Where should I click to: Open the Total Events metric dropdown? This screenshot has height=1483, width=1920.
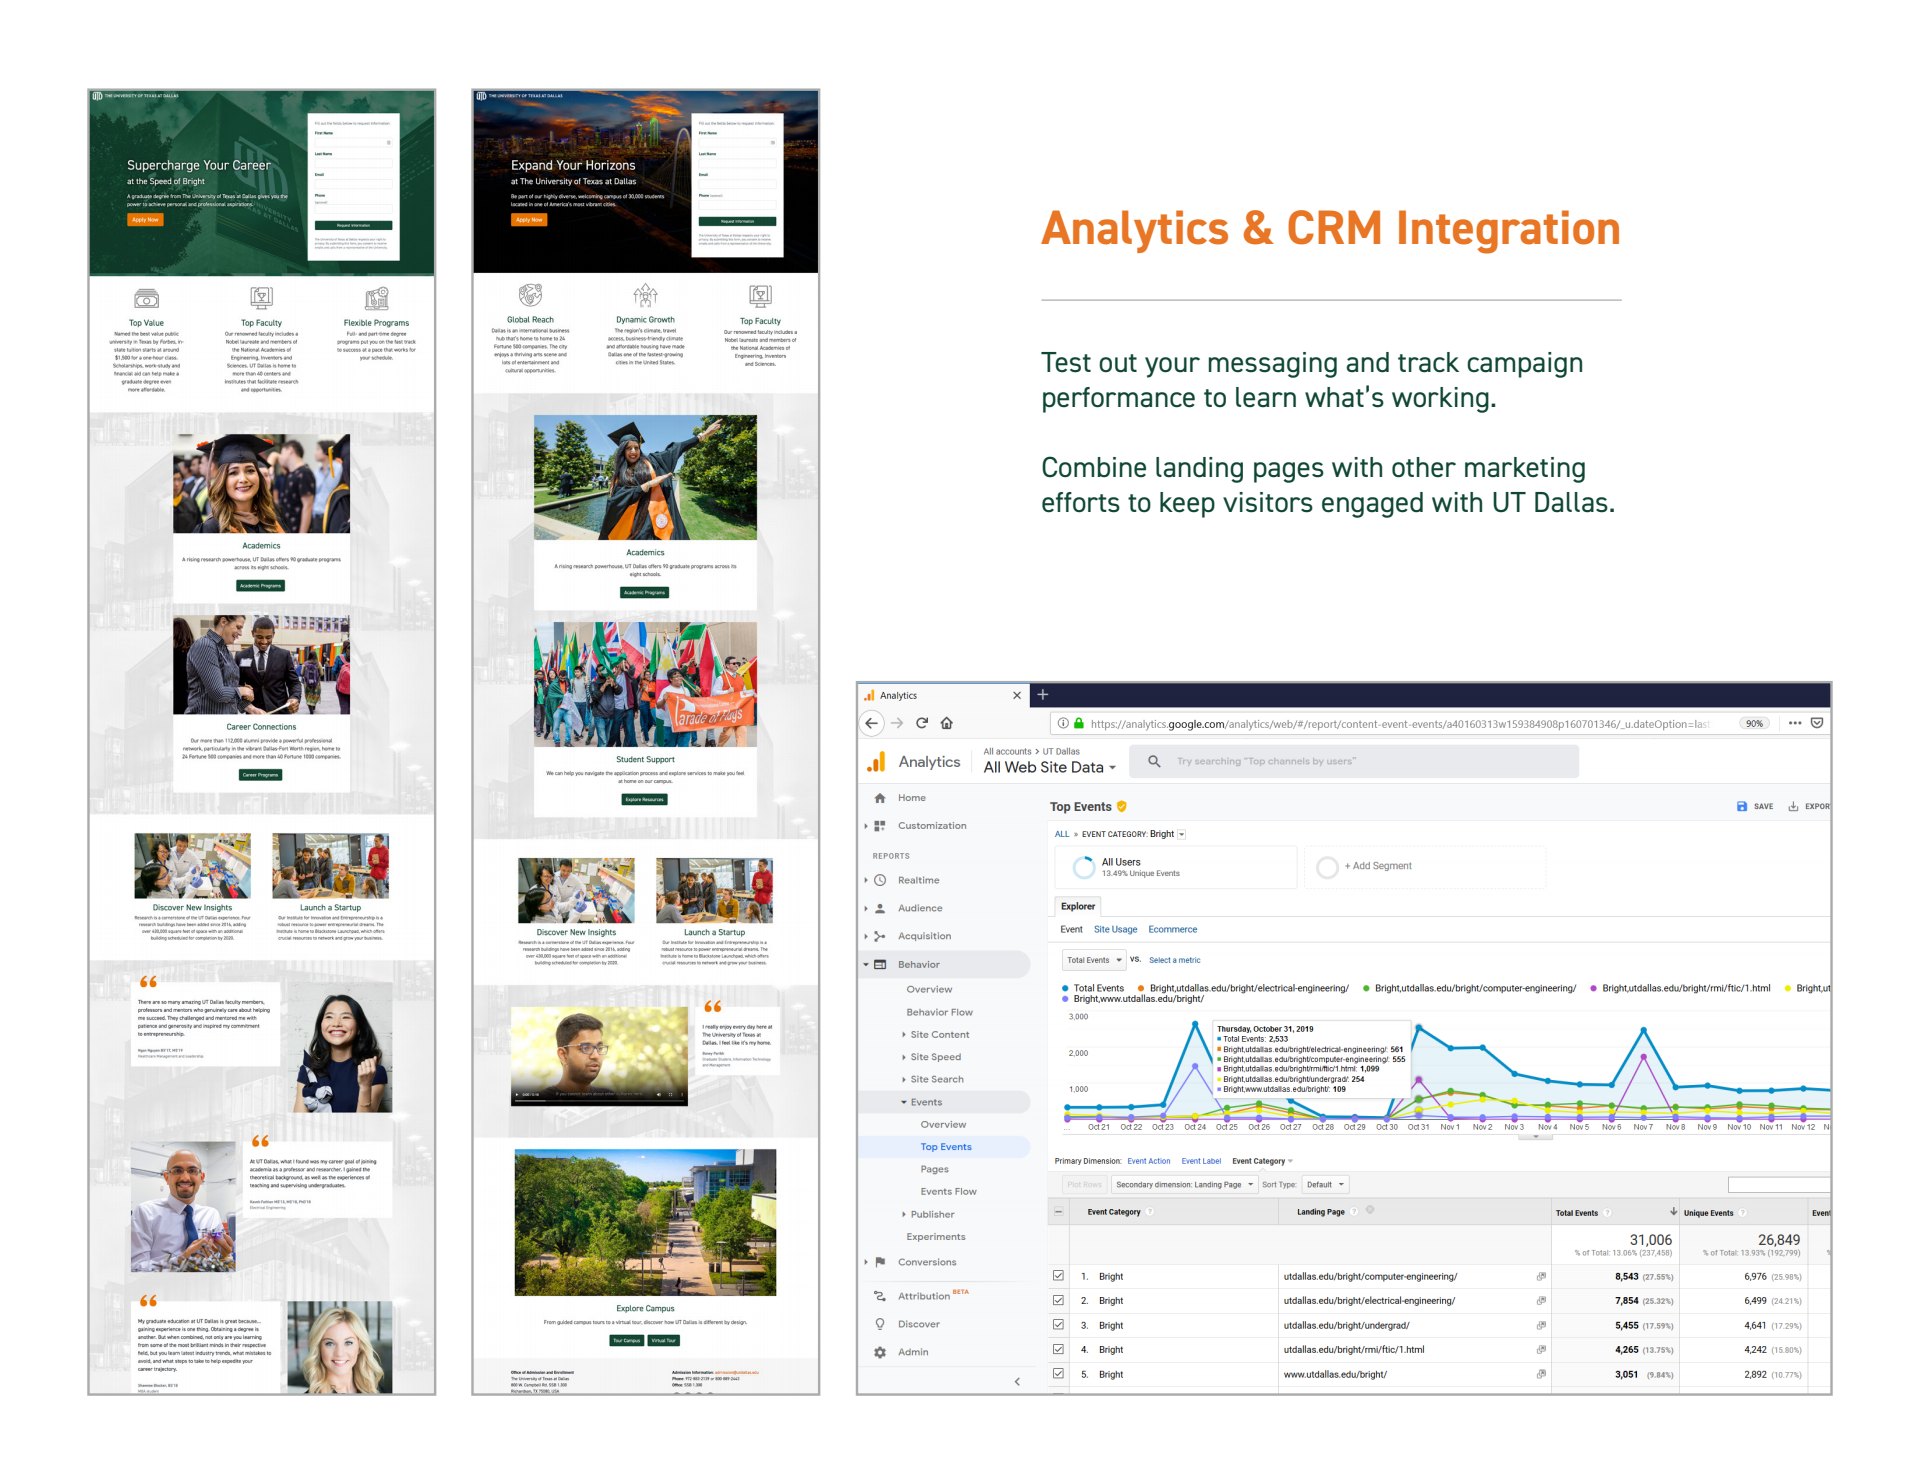click(1094, 960)
